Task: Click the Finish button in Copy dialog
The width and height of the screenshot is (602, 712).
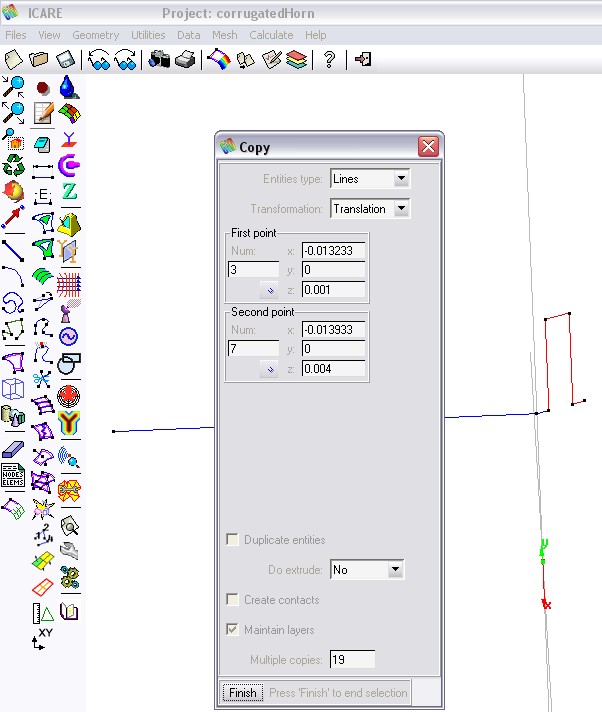Action: (x=243, y=693)
